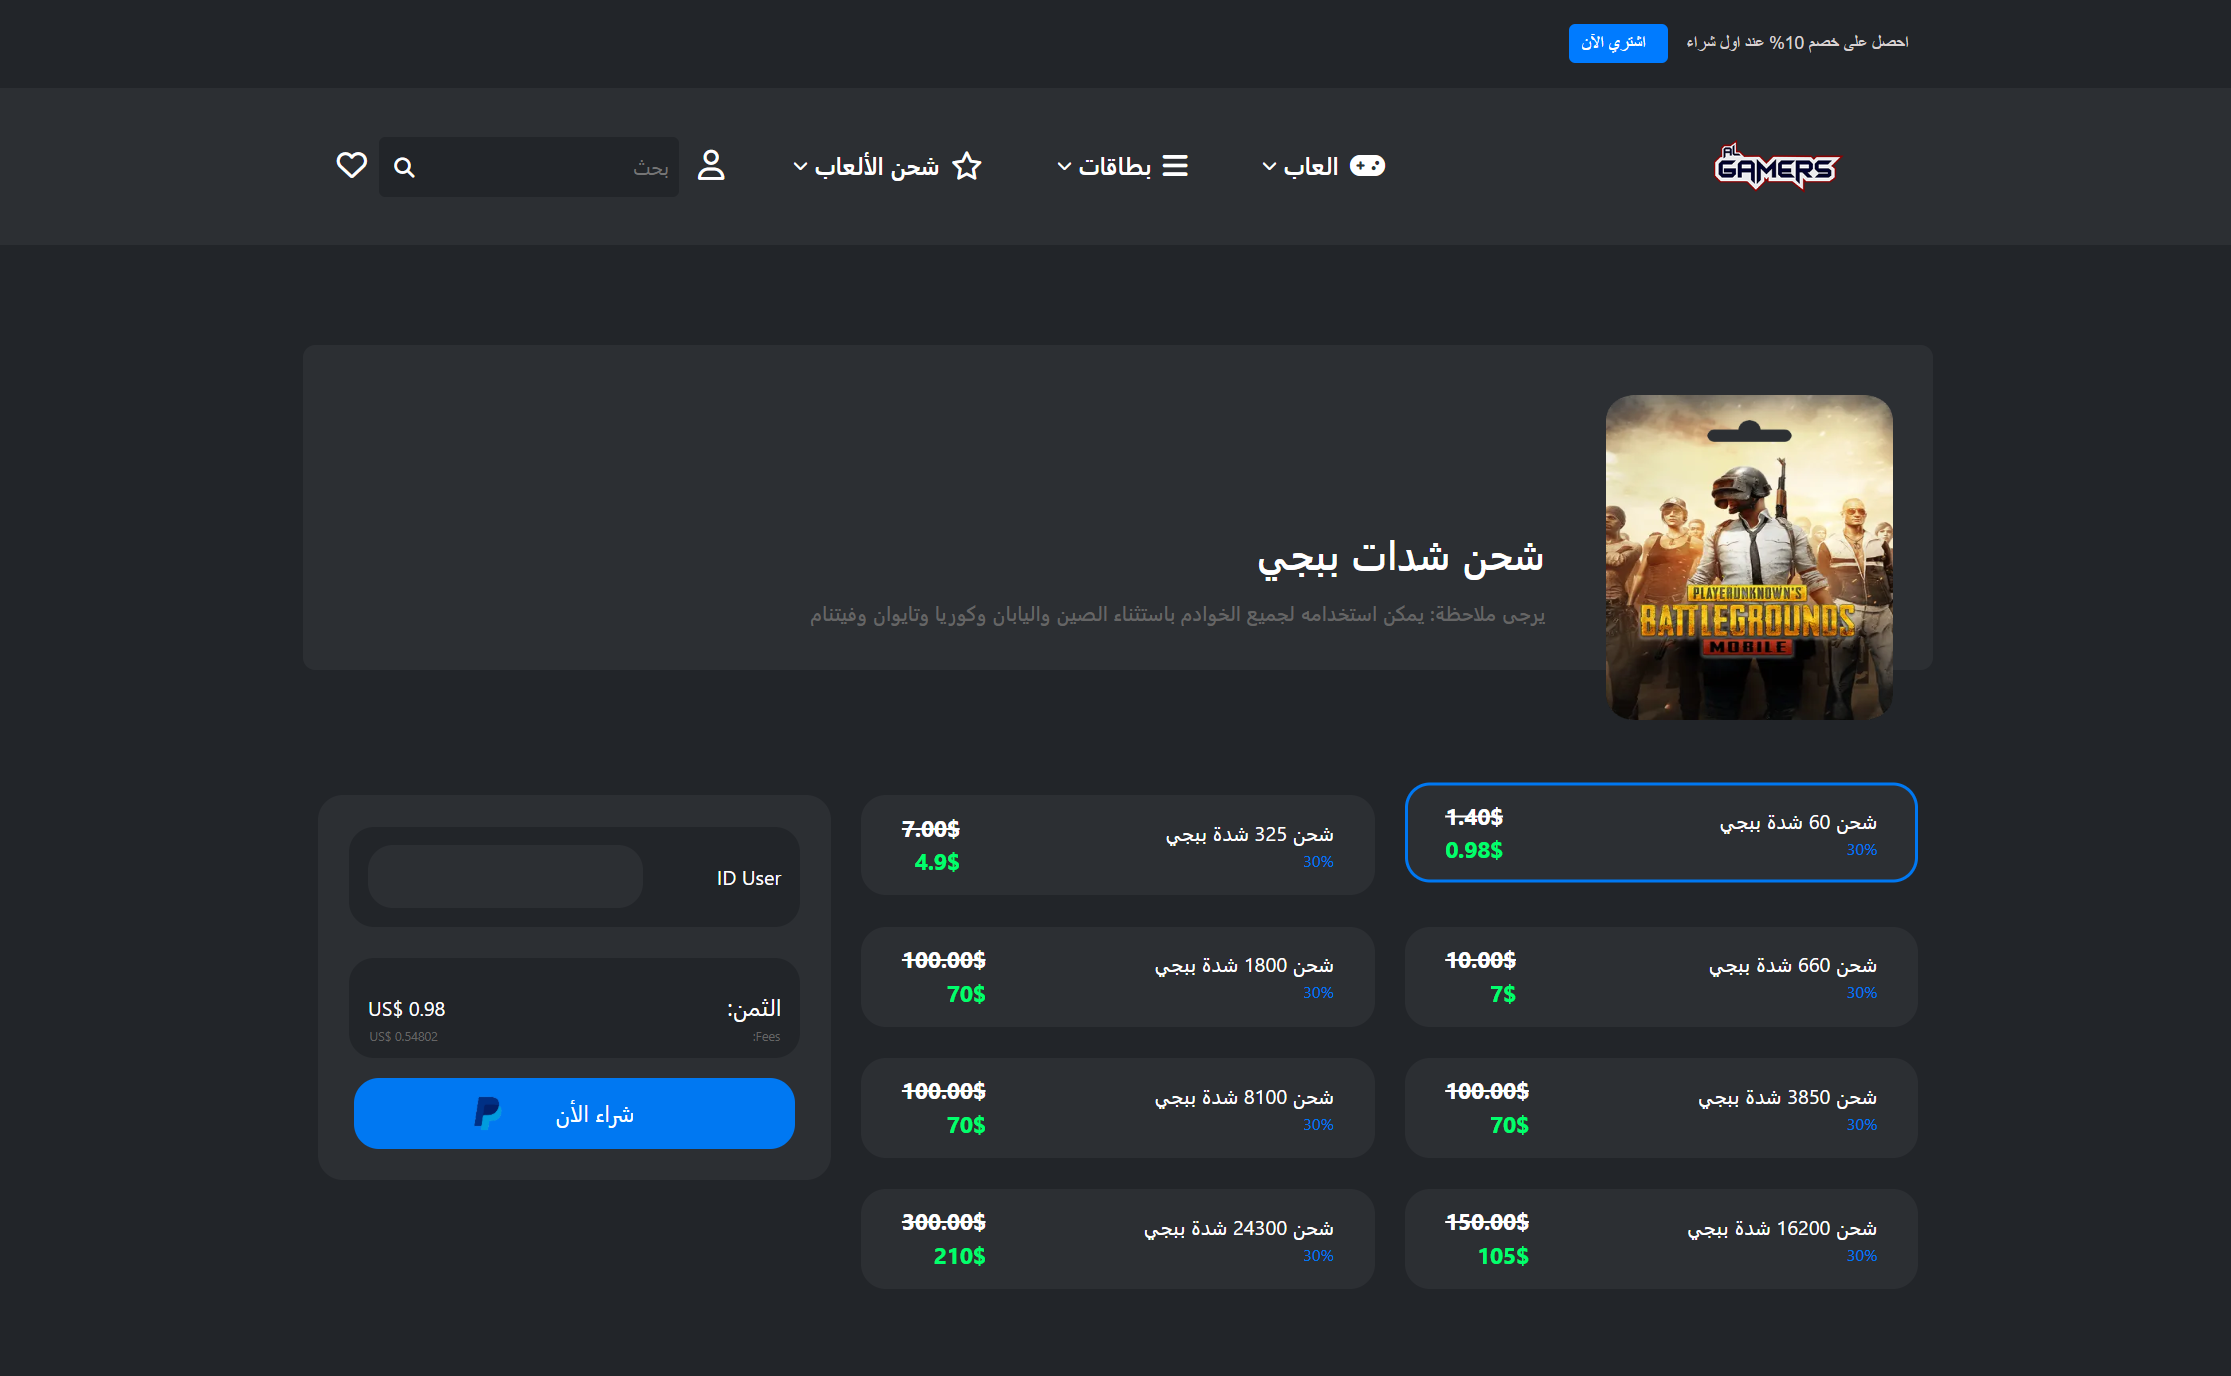Screen dimensions: 2231x1376
Task: Click the الثمن: label
Action: (754, 1009)
